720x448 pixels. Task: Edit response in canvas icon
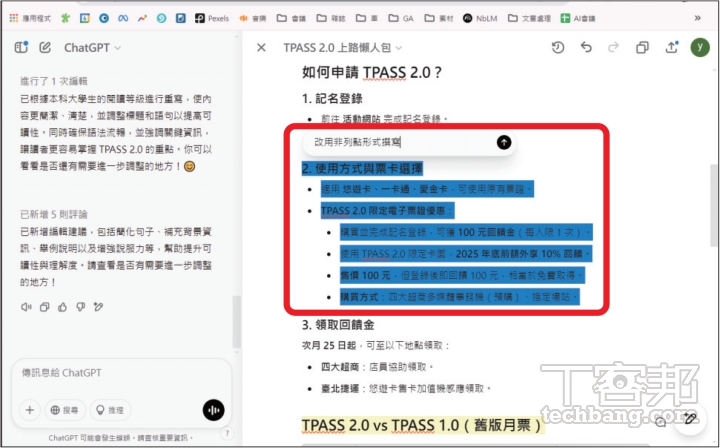pos(98,307)
